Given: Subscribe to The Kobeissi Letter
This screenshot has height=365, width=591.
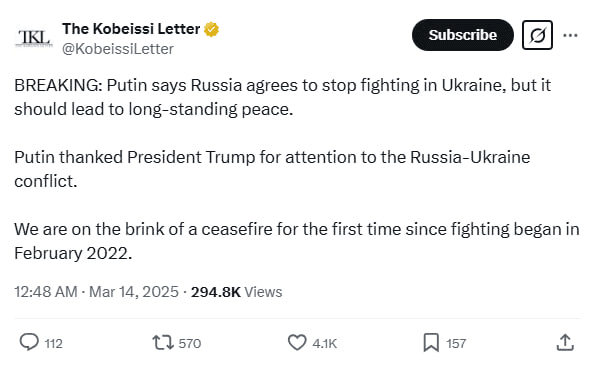Looking at the screenshot, I should pos(462,35).
